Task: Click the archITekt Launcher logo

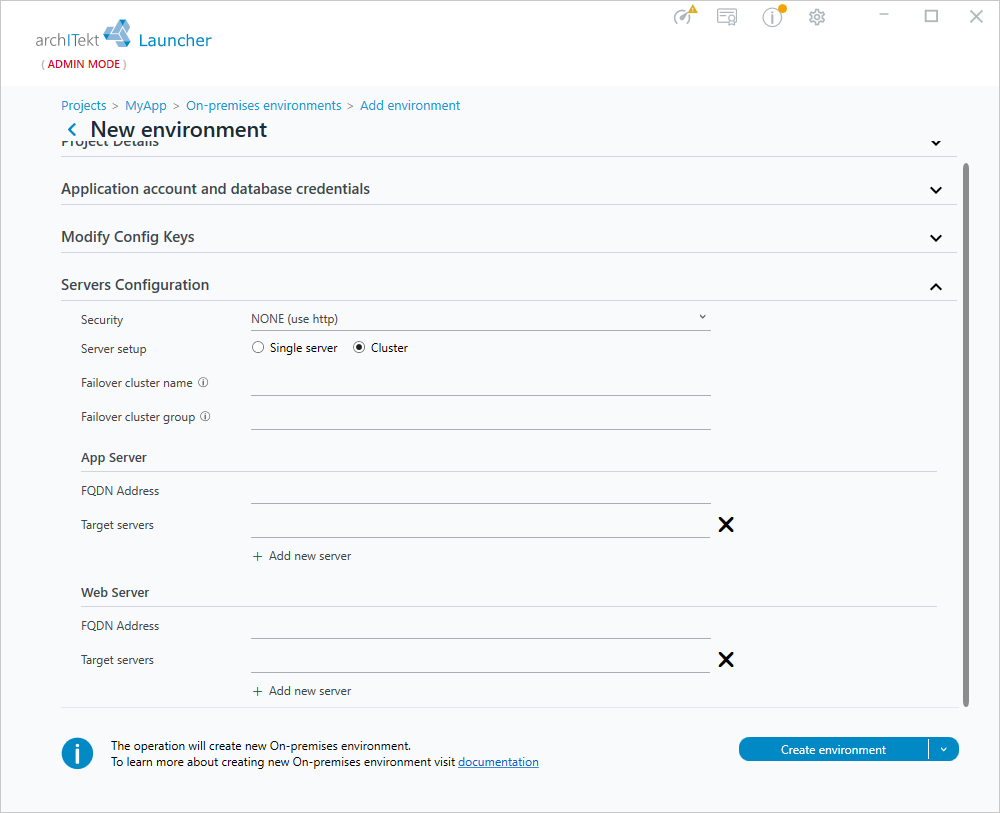Action: tap(123, 35)
